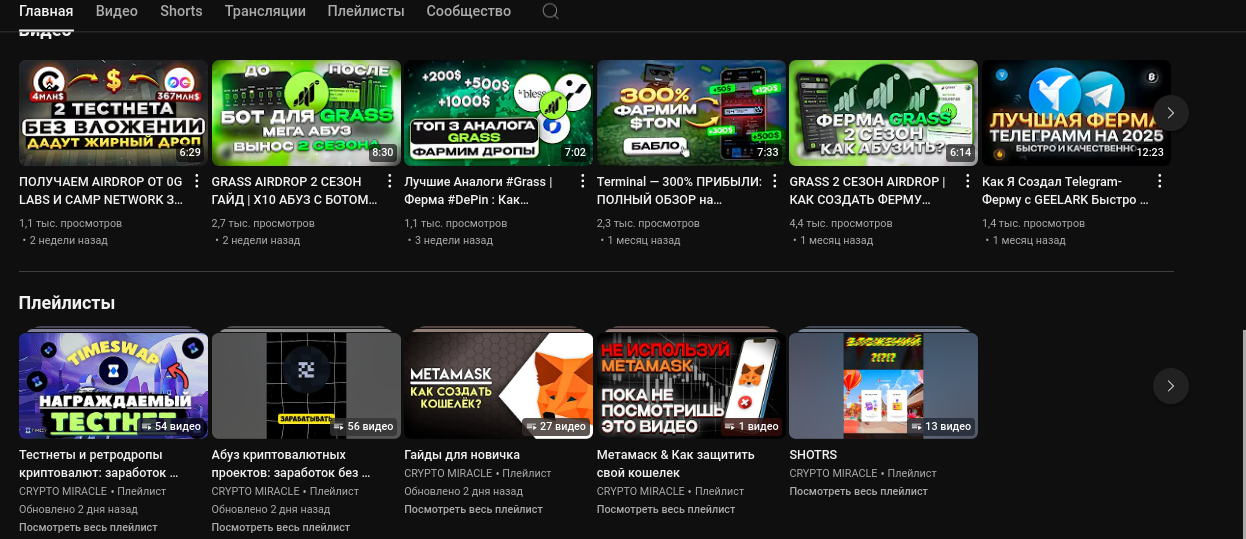This screenshot has height=539, width=1246.
Task: Select the Трансляции tab
Action: coord(265,12)
